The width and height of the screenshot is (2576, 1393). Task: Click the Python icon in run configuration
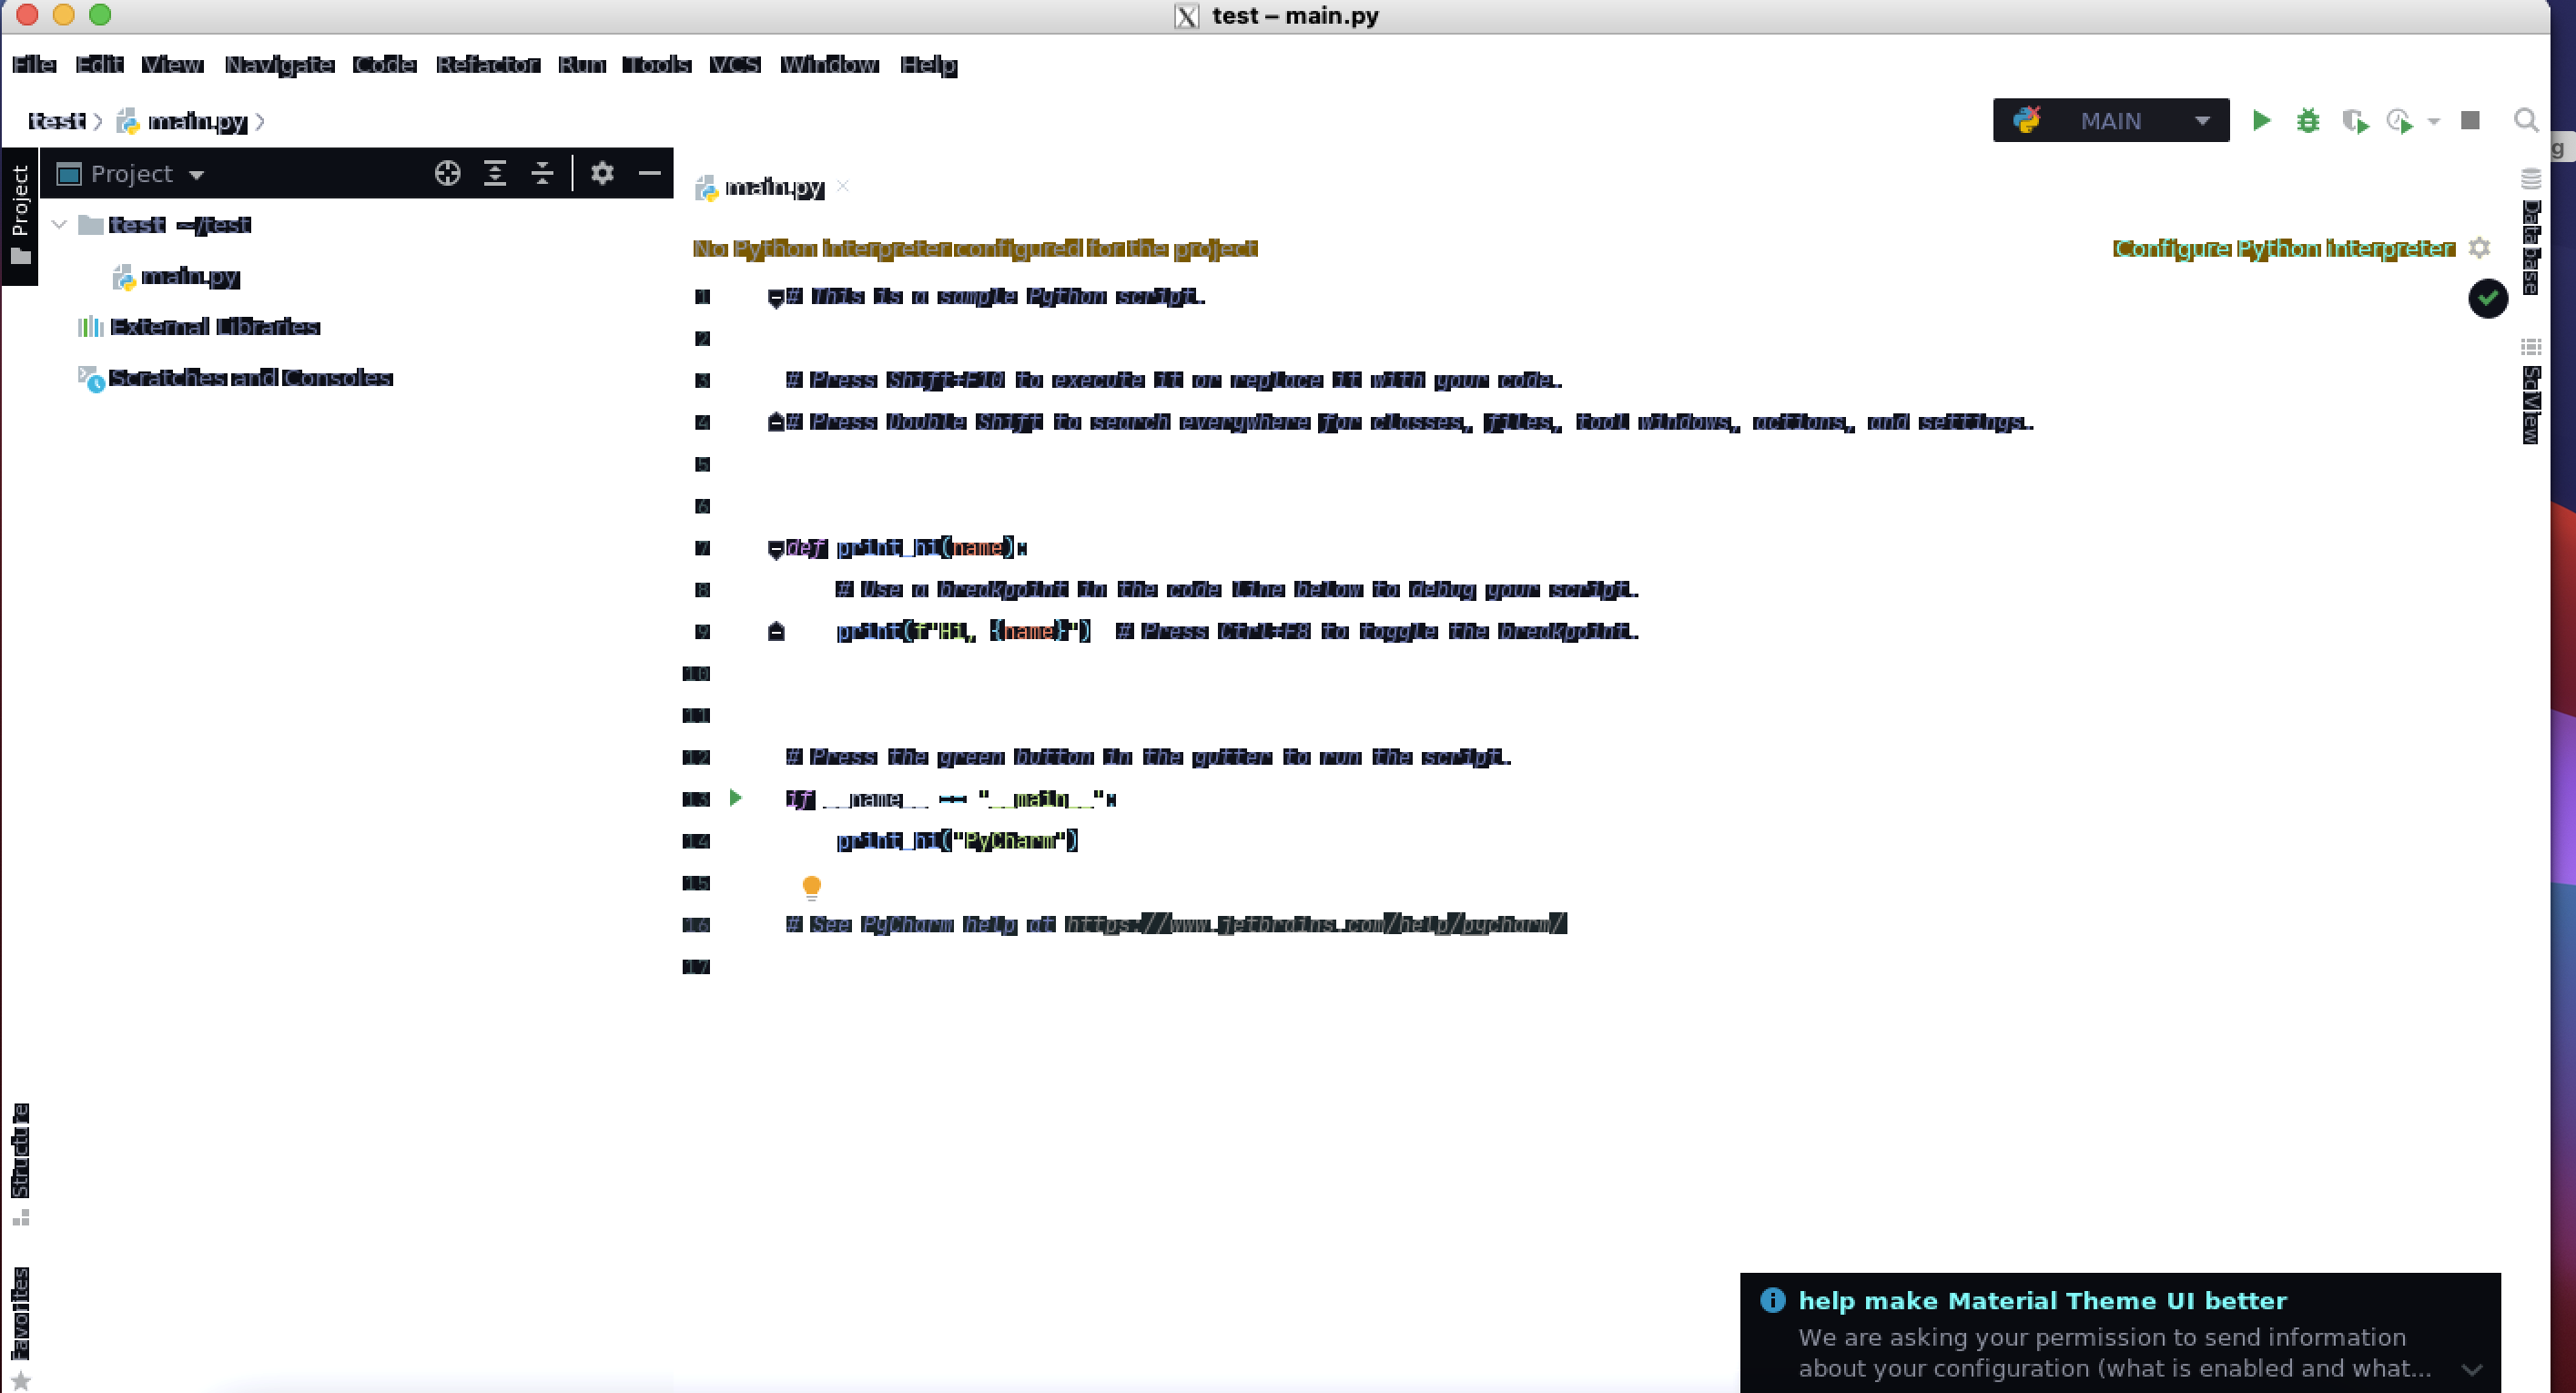click(2027, 120)
